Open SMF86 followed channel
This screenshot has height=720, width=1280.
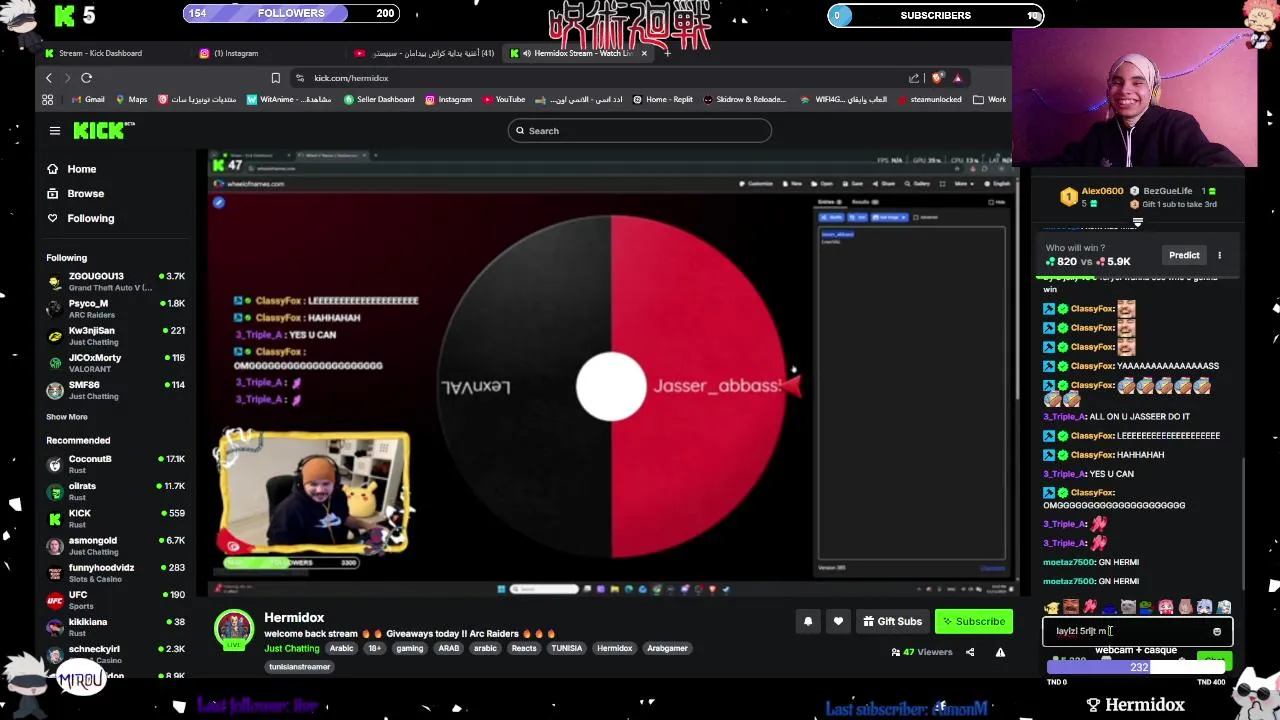pos(115,389)
